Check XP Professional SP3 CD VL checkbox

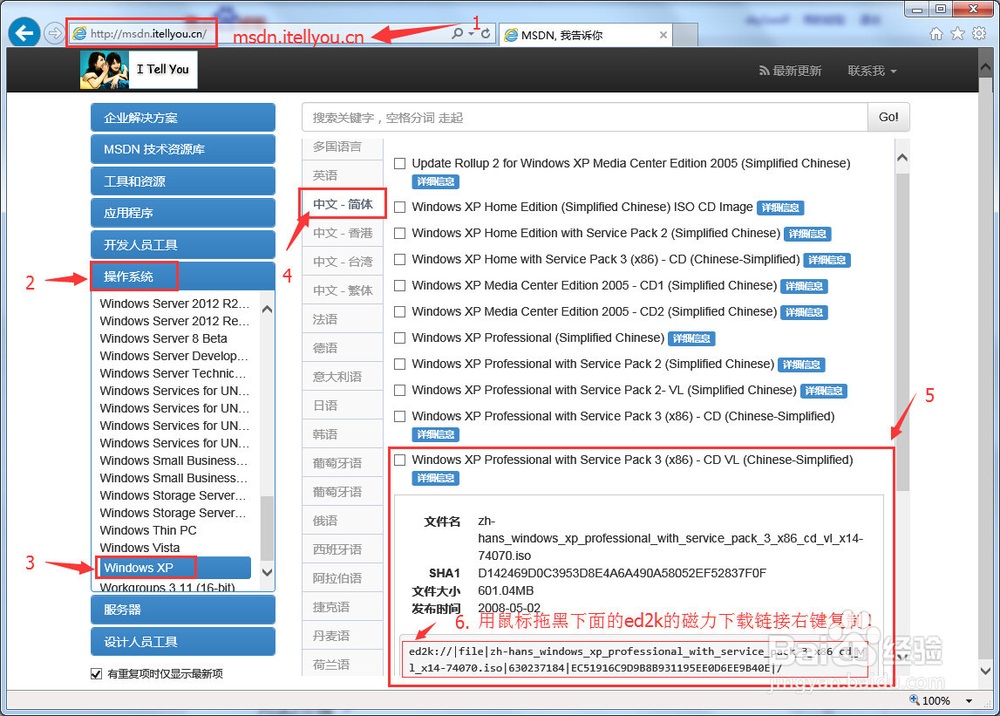[400, 460]
